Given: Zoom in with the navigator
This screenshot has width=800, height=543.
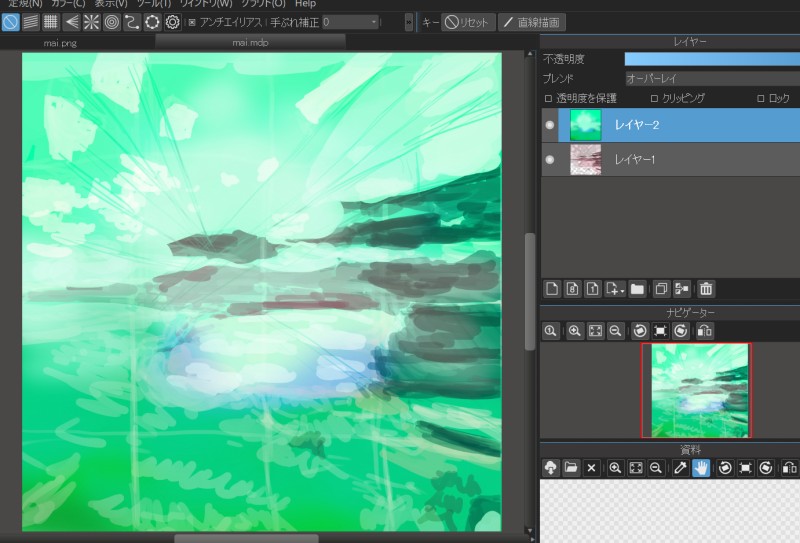Looking at the screenshot, I should coord(574,331).
